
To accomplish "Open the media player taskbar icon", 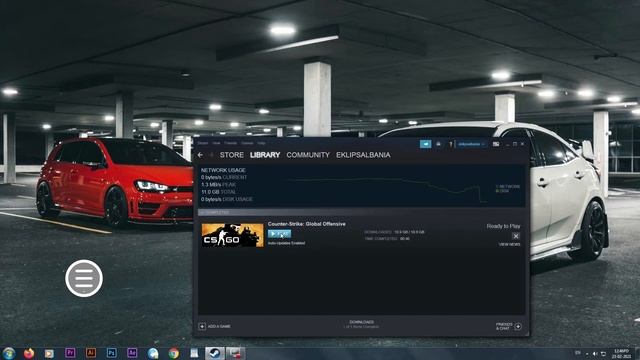I will [49, 353].
